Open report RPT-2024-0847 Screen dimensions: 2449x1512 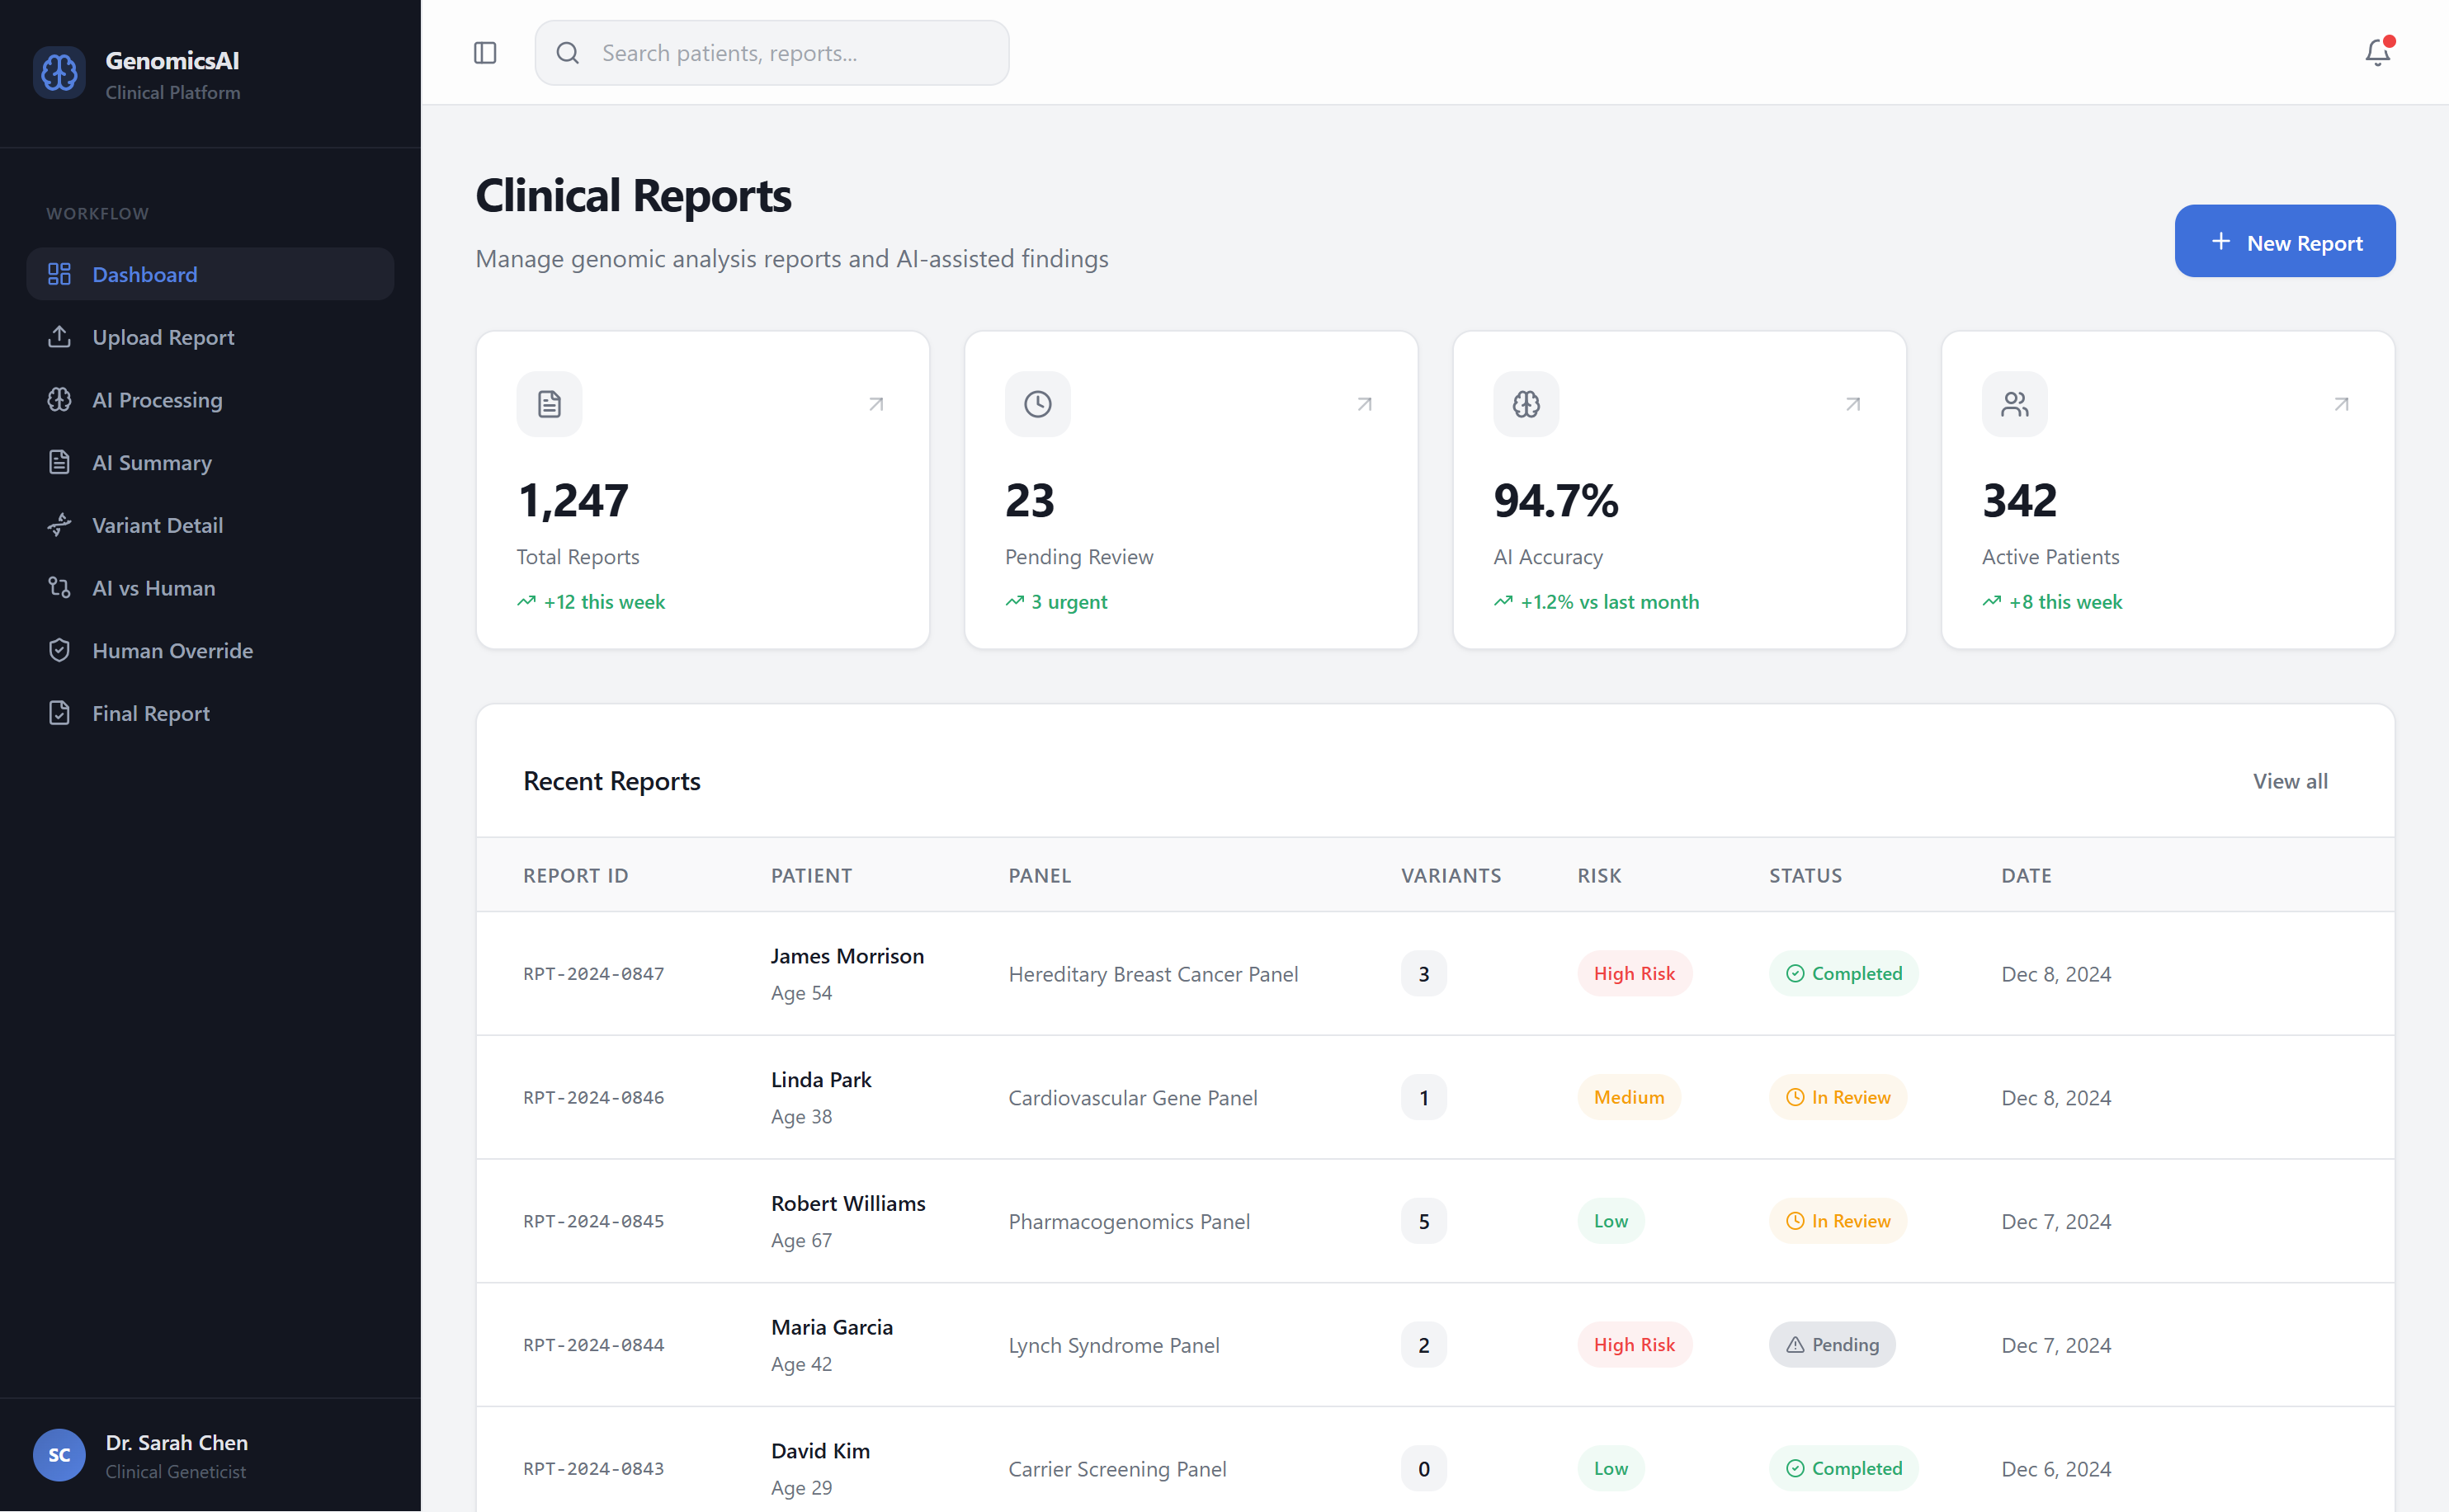pyautogui.click(x=594, y=973)
